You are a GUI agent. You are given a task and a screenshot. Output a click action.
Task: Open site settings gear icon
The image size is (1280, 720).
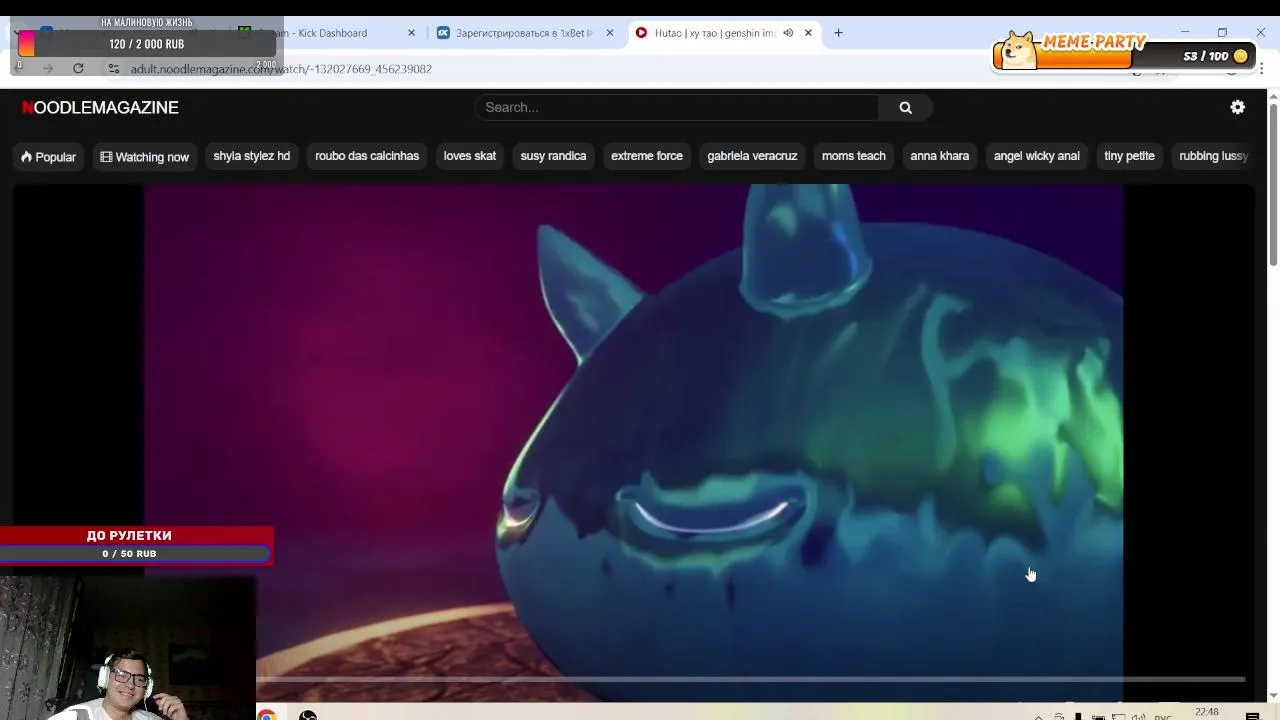(1238, 107)
